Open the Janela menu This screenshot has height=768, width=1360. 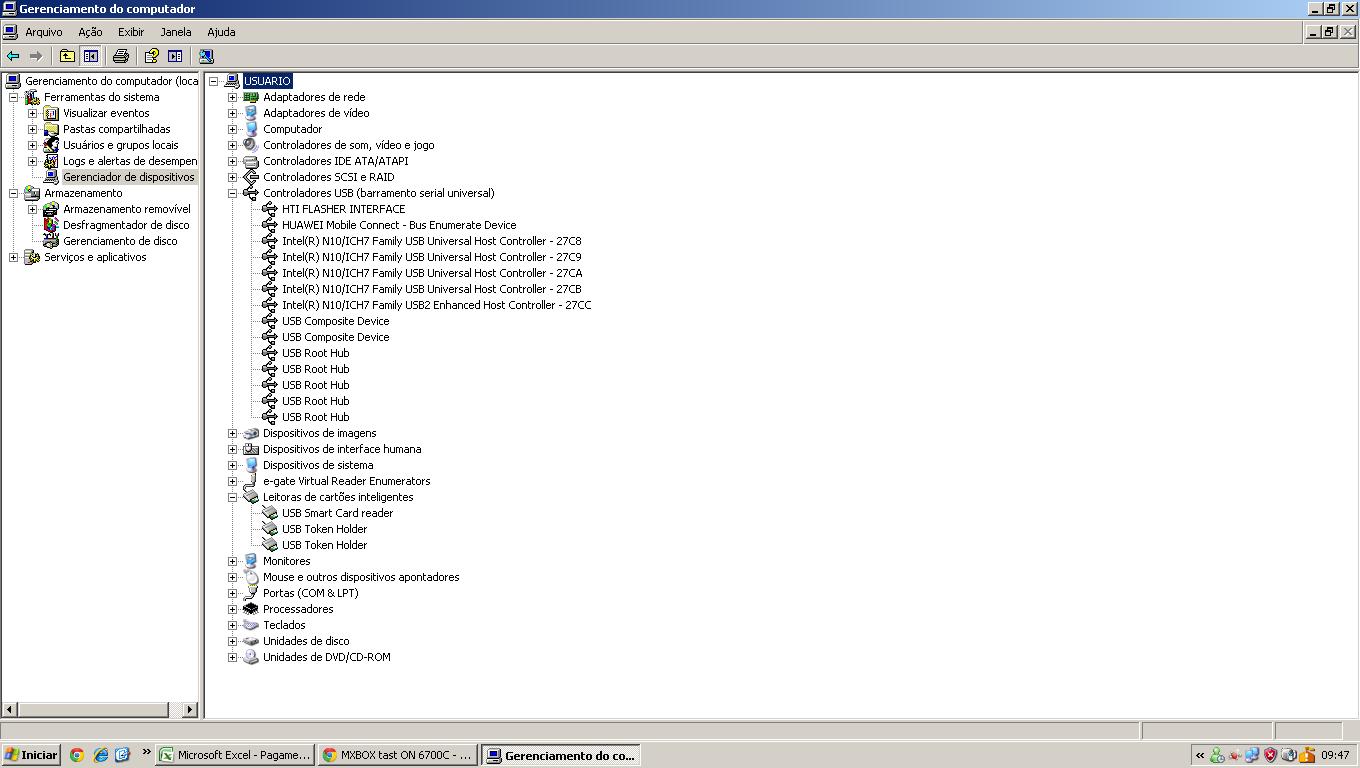tap(175, 32)
